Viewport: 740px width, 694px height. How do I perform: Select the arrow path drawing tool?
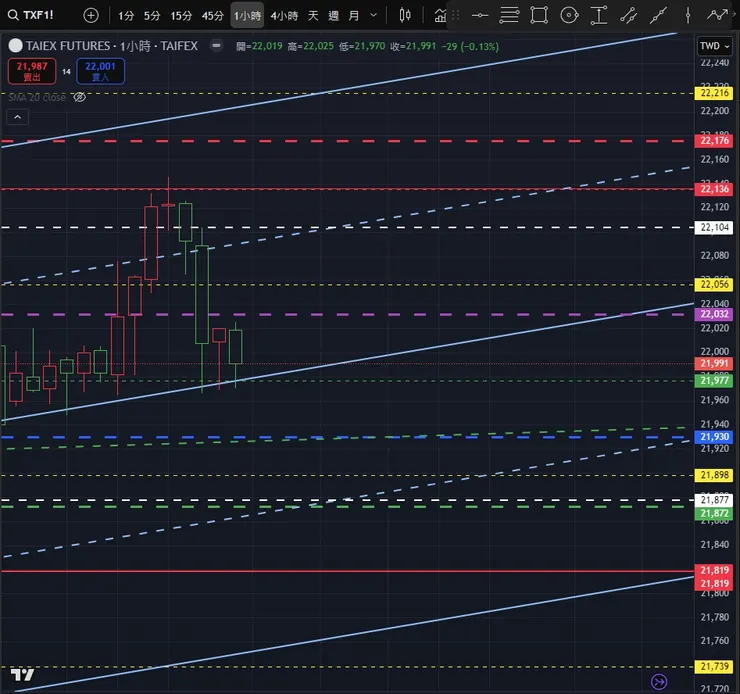tap(717, 16)
